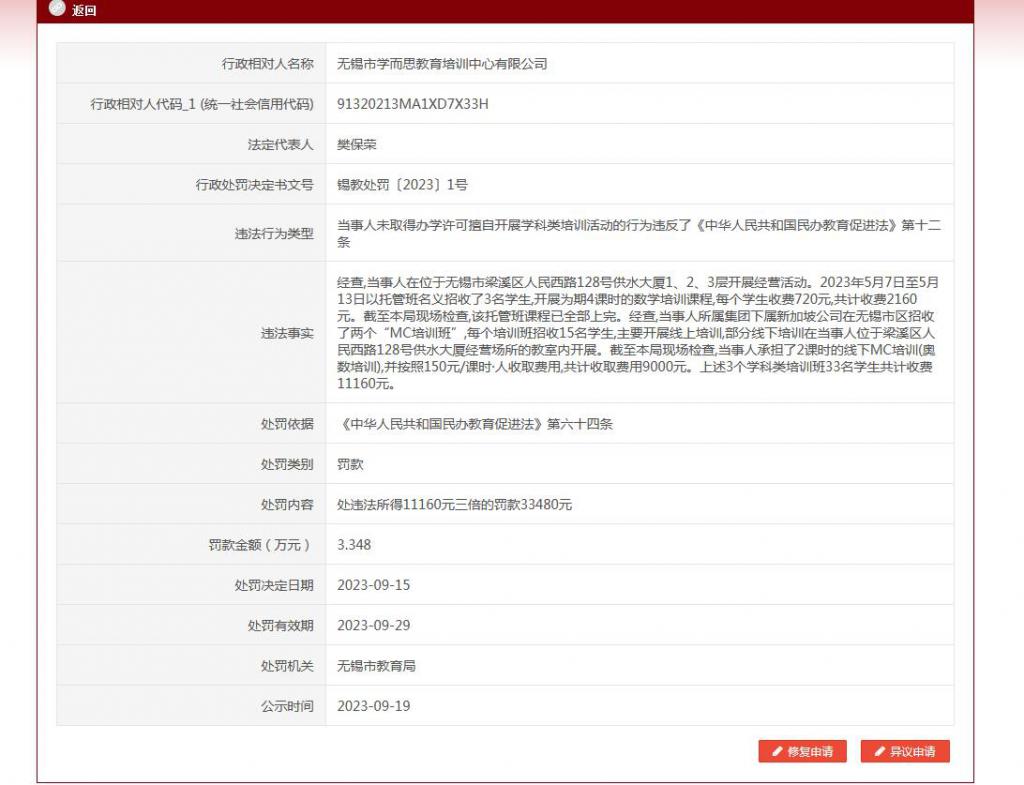
Task: Click the 处罚有效期 label
Action: coord(281,625)
